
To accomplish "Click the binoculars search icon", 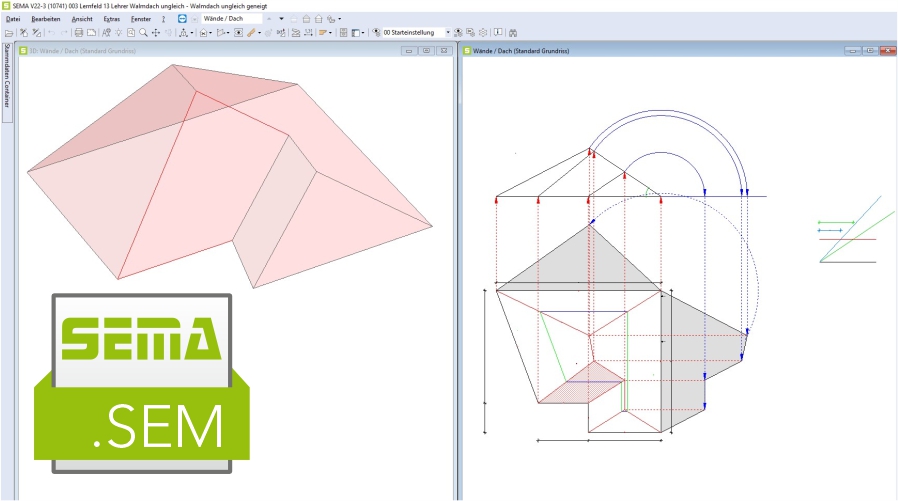I will [x=513, y=33].
